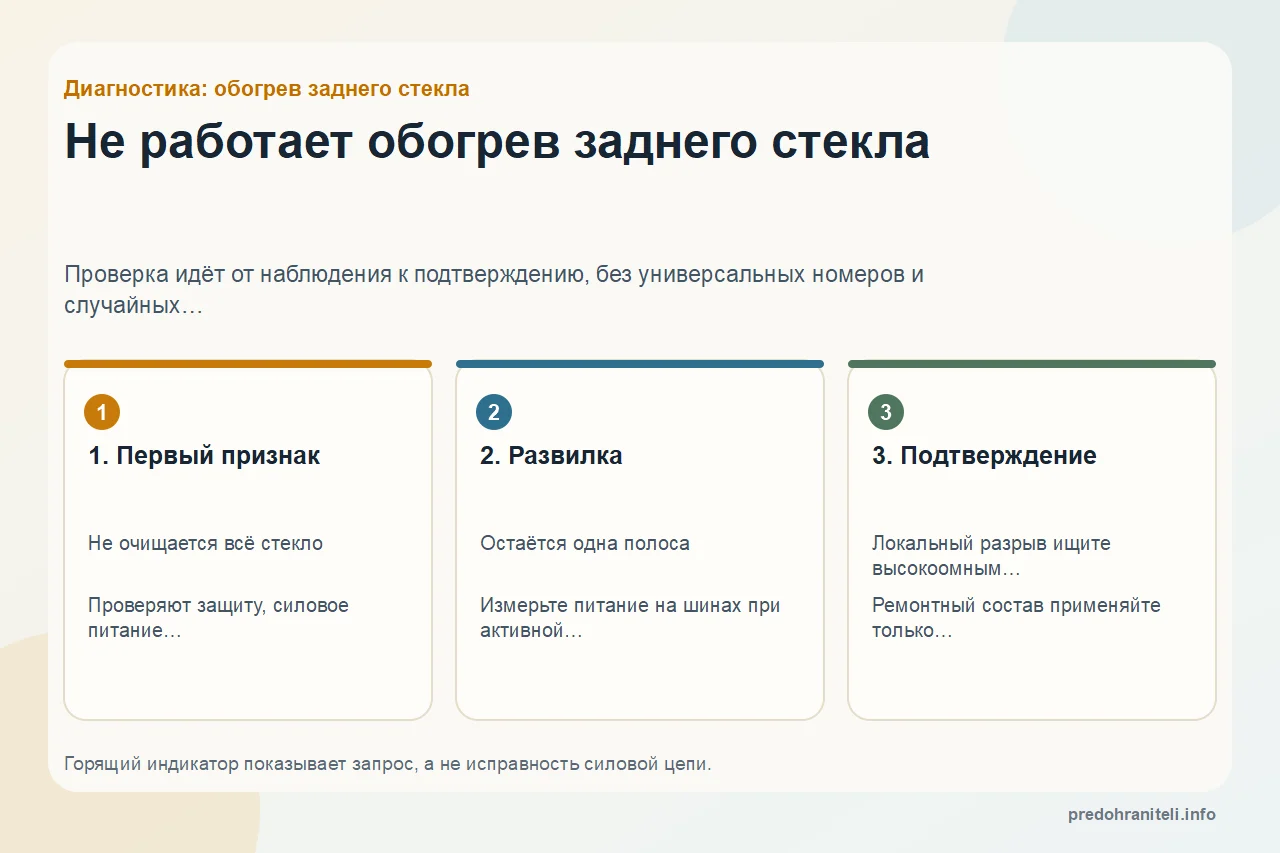Screen dimensions: 1280x853
Task: Click the label 'Диагностика: обогрев заднего стекла'
Action: tap(267, 89)
